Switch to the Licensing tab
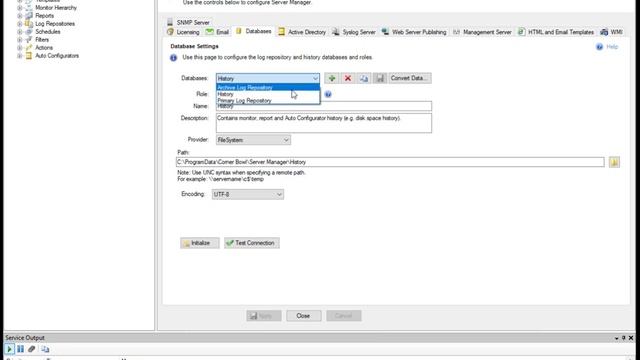640x360 pixels. 183,32
